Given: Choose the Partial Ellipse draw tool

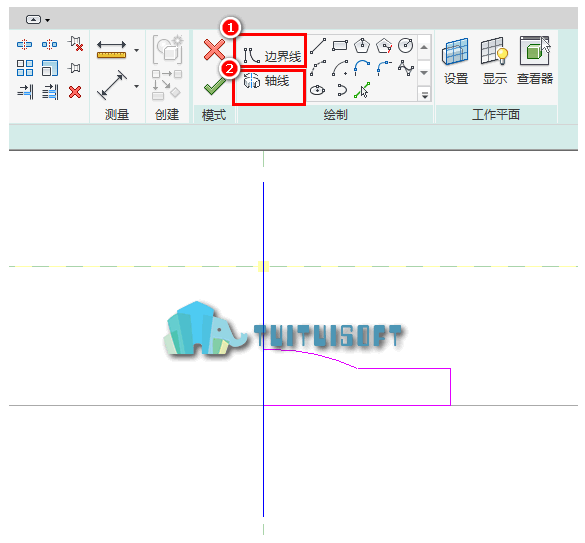Looking at the screenshot, I should [x=341, y=90].
